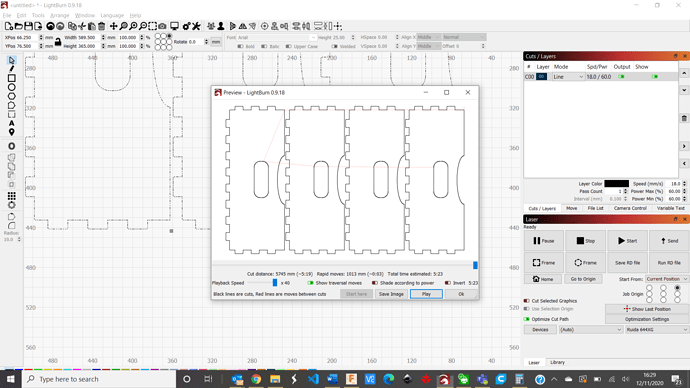Click the Play button in Preview

pyautogui.click(x=426, y=294)
